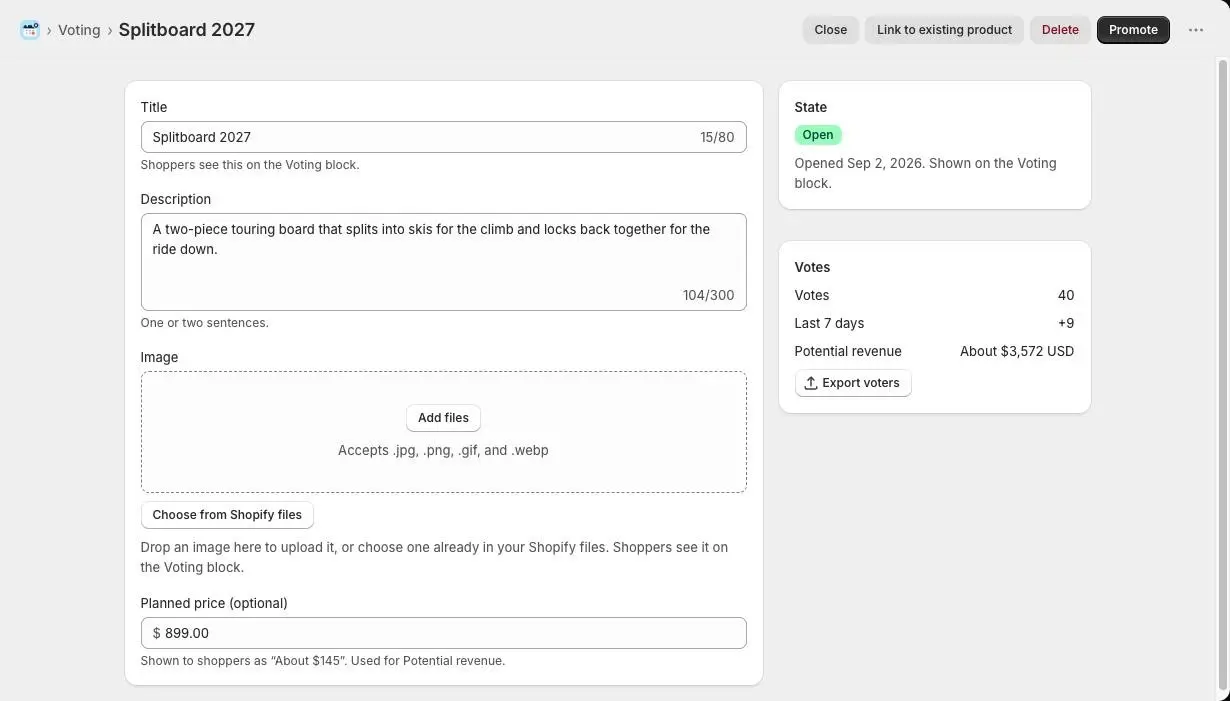Click the app logo icon in breadcrumb
1230x701 pixels.
(x=30, y=30)
